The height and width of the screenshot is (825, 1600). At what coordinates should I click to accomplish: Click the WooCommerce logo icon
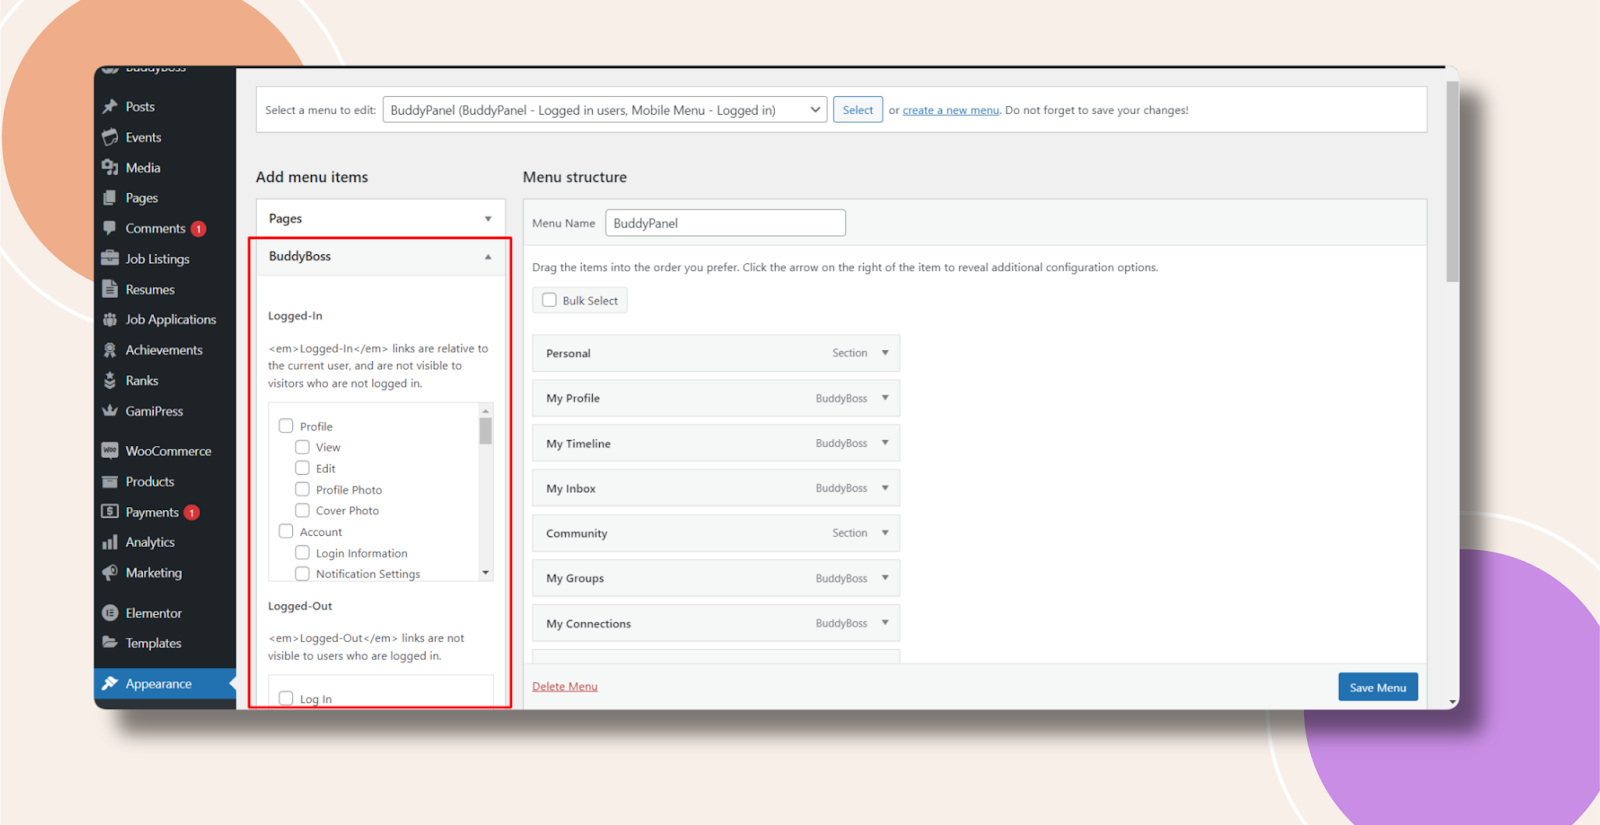point(110,451)
